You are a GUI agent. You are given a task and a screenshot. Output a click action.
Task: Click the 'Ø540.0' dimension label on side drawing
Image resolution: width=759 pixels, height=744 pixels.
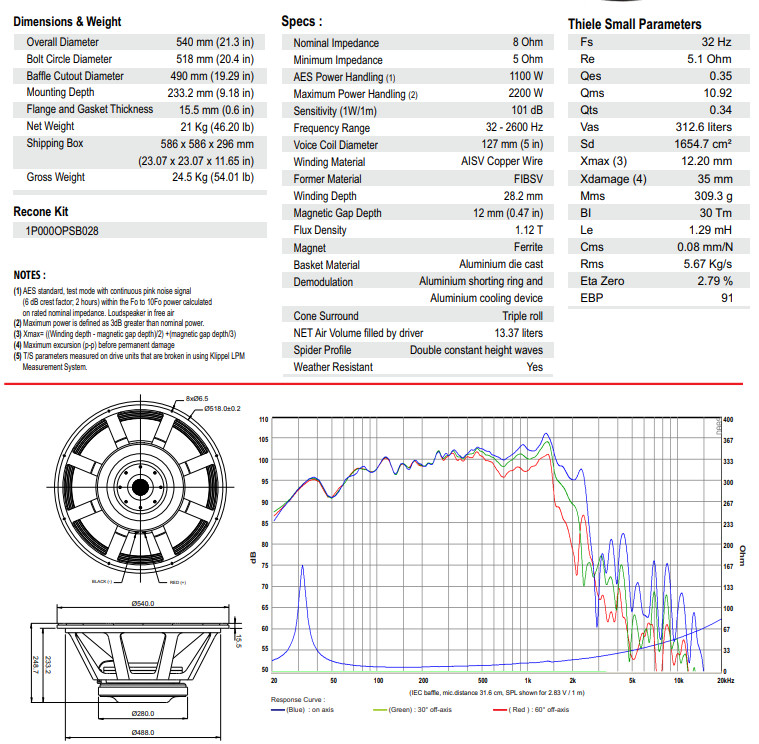click(143, 604)
